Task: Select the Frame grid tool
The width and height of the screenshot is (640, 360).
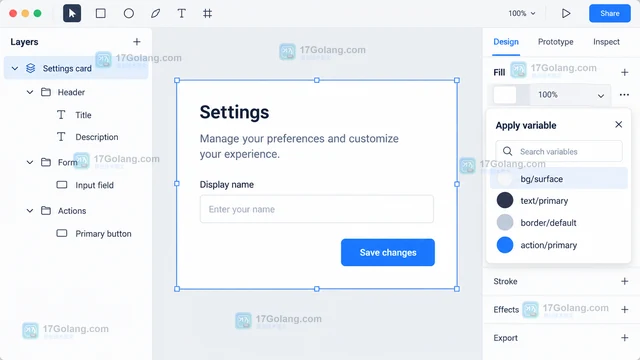Action: [207, 13]
